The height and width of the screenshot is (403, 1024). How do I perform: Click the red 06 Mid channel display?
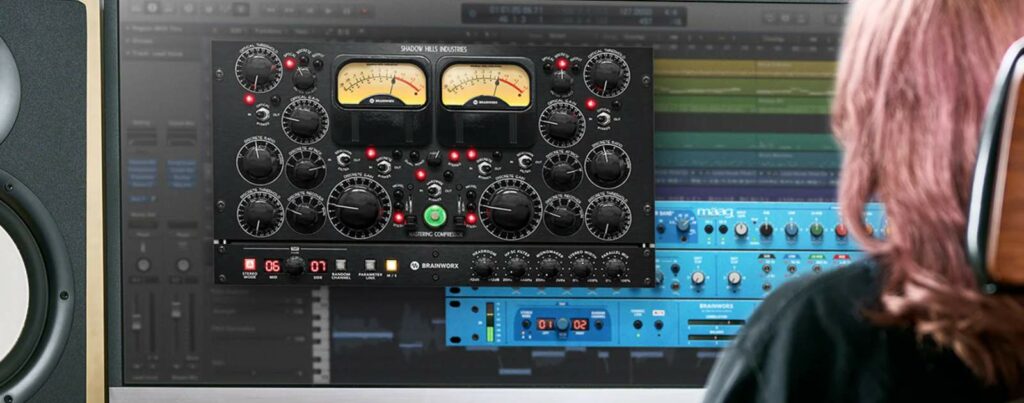pyautogui.click(x=271, y=266)
